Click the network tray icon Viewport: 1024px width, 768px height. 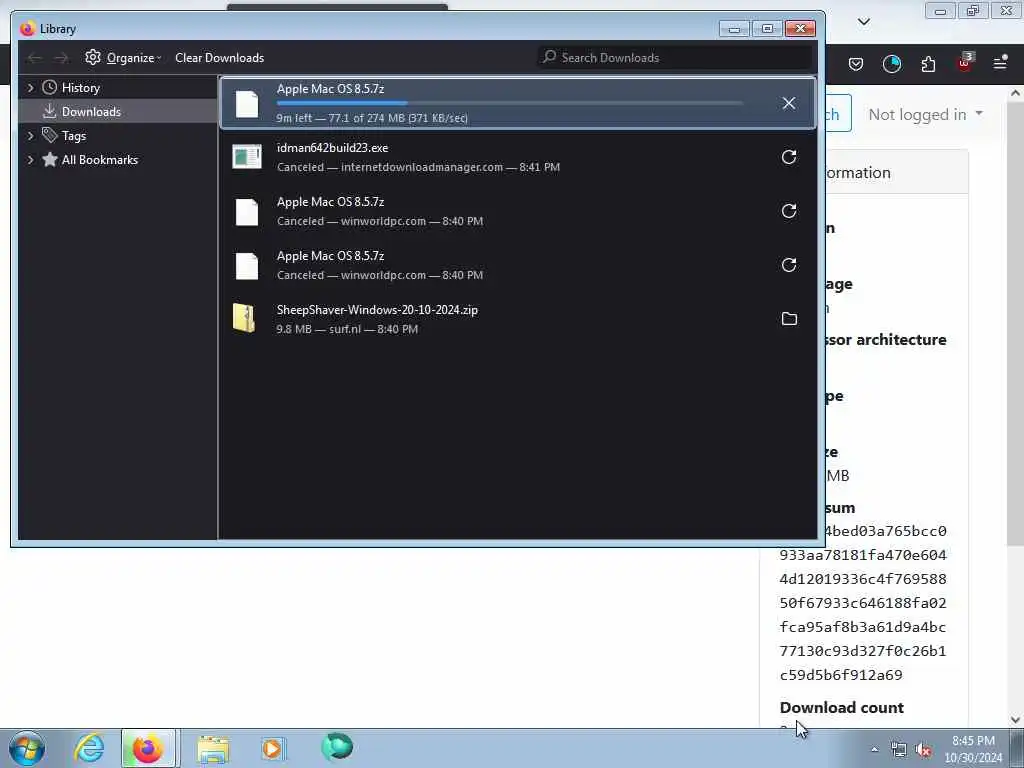899,750
